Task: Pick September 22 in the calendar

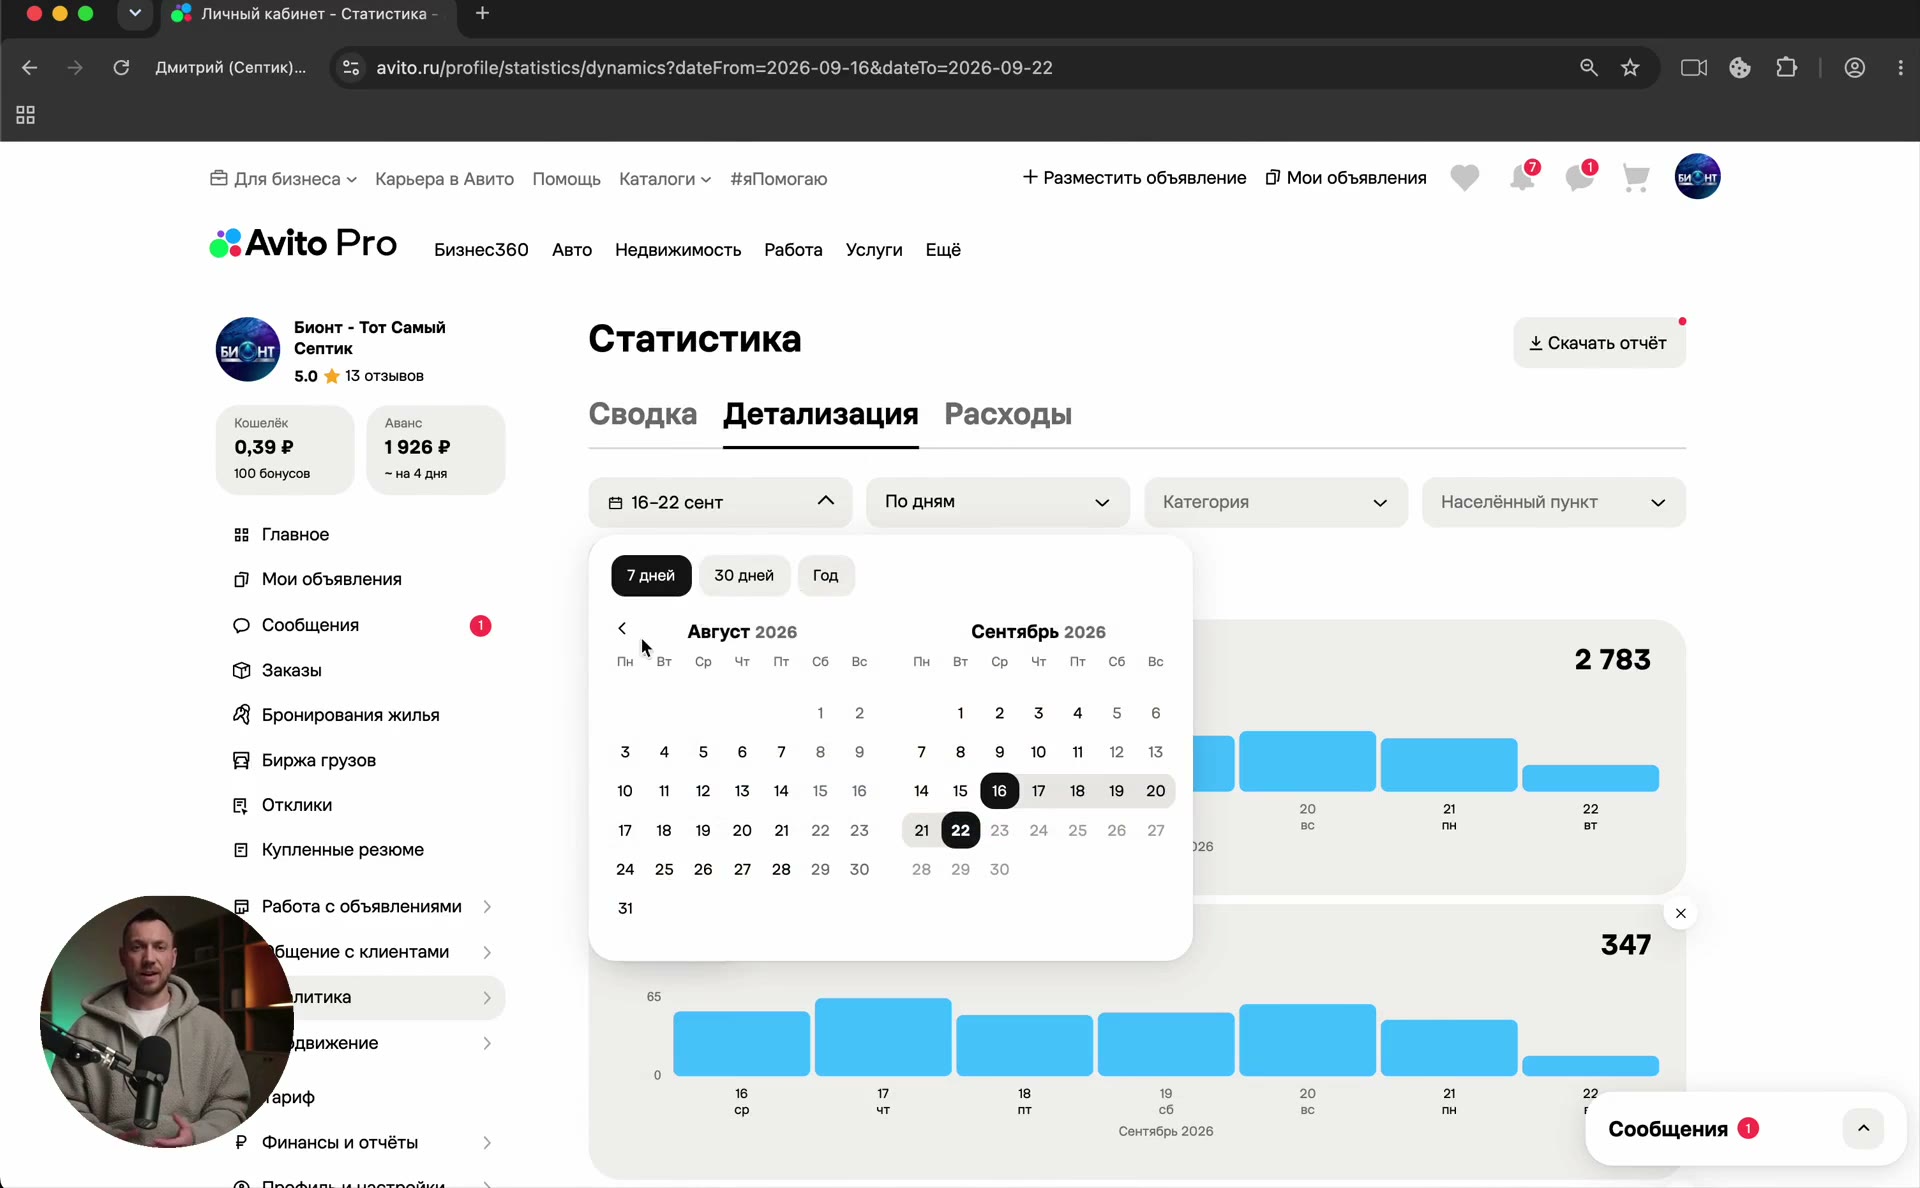Action: click(x=960, y=830)
